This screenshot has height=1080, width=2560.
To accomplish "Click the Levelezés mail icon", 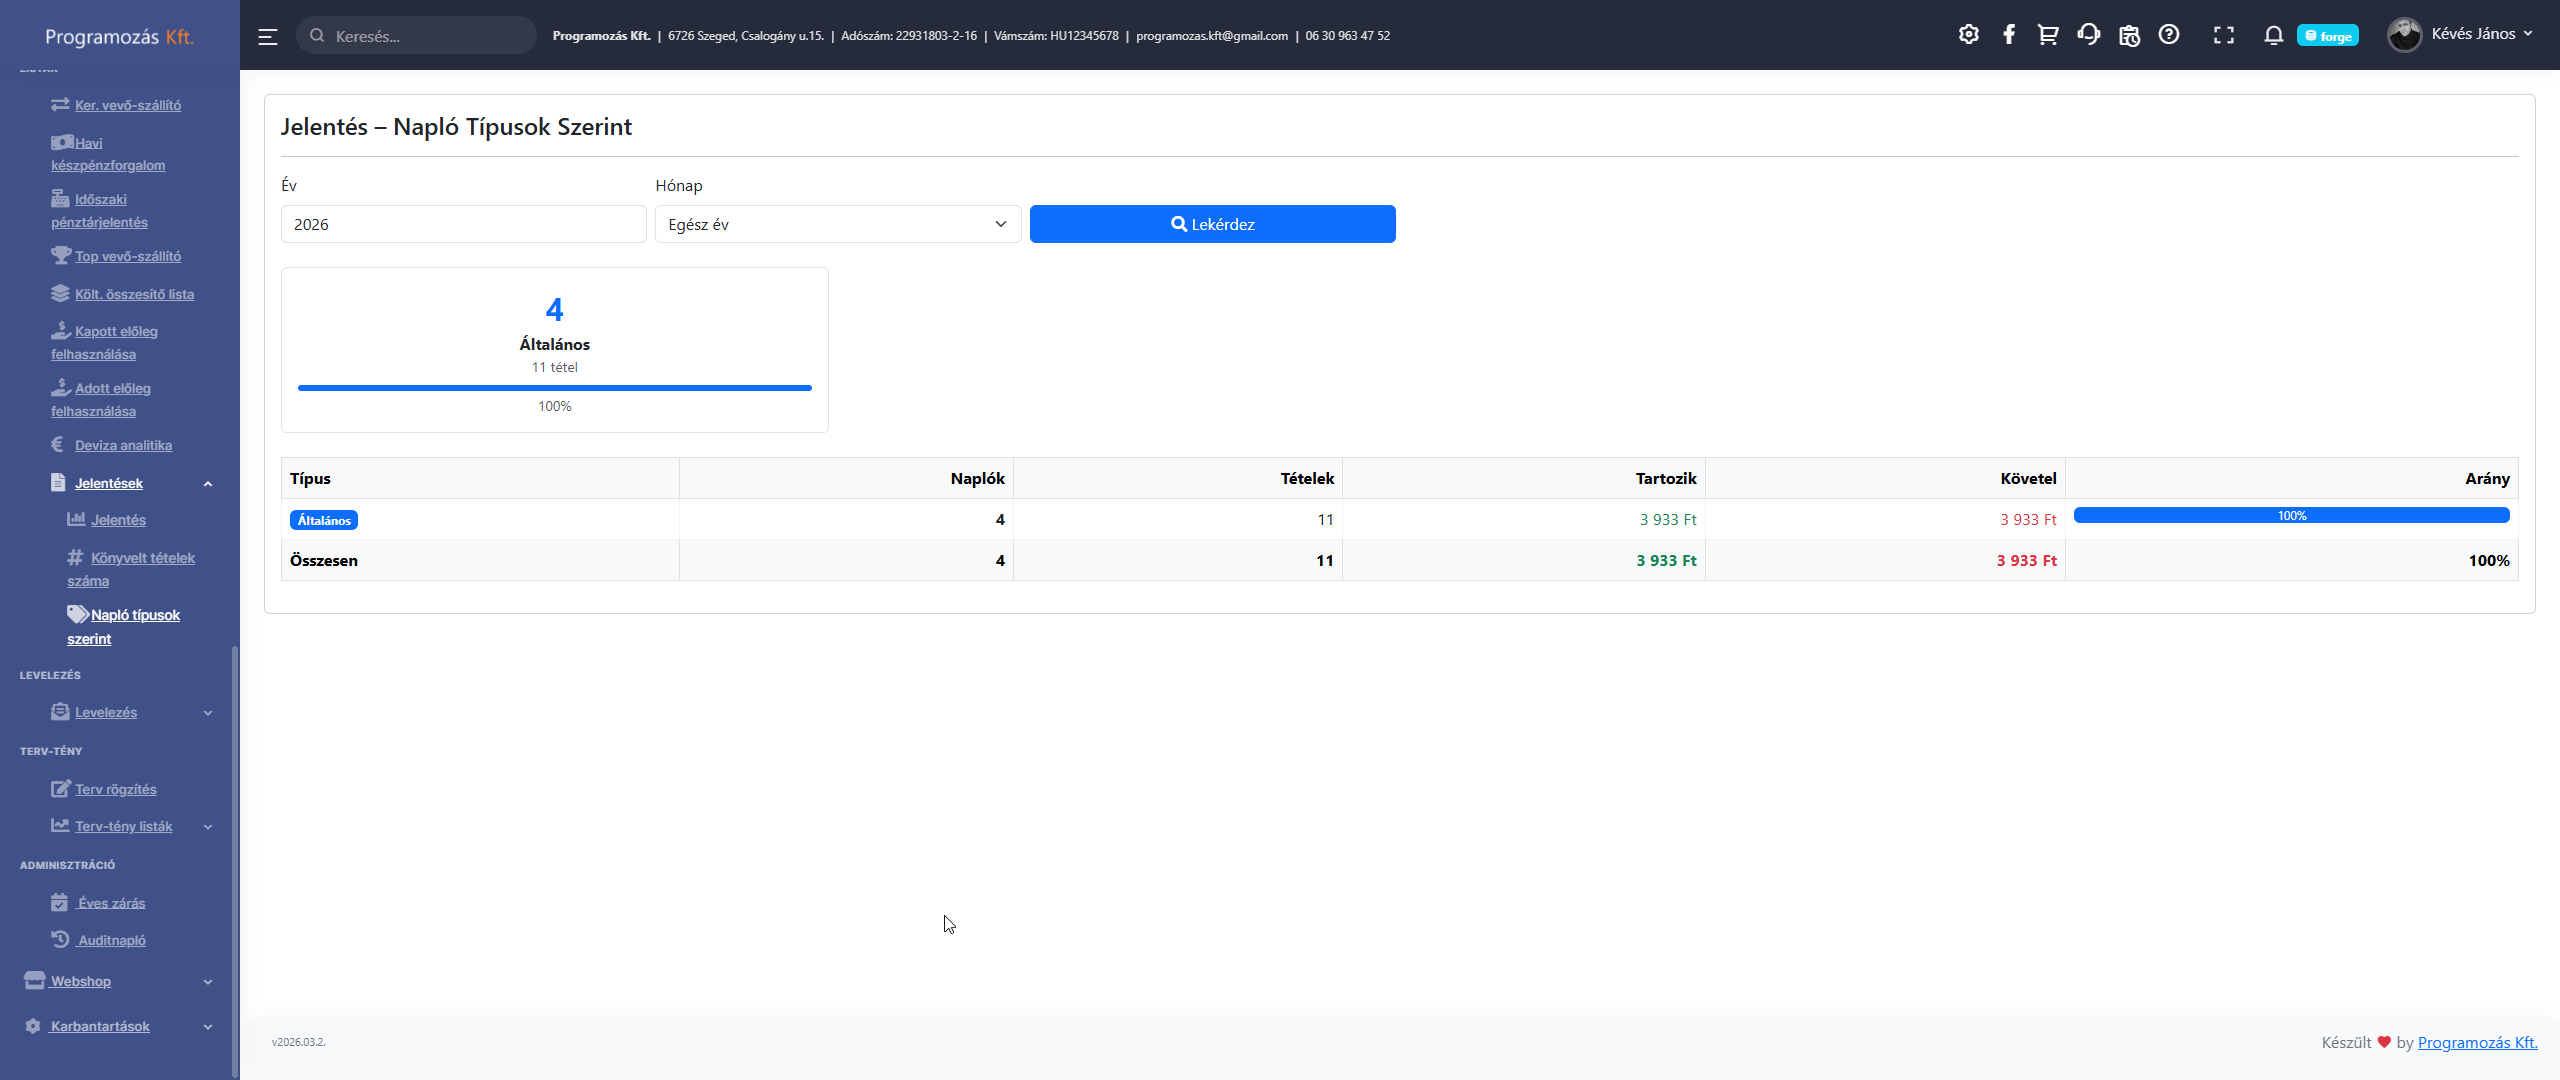I will coord(60,711).
